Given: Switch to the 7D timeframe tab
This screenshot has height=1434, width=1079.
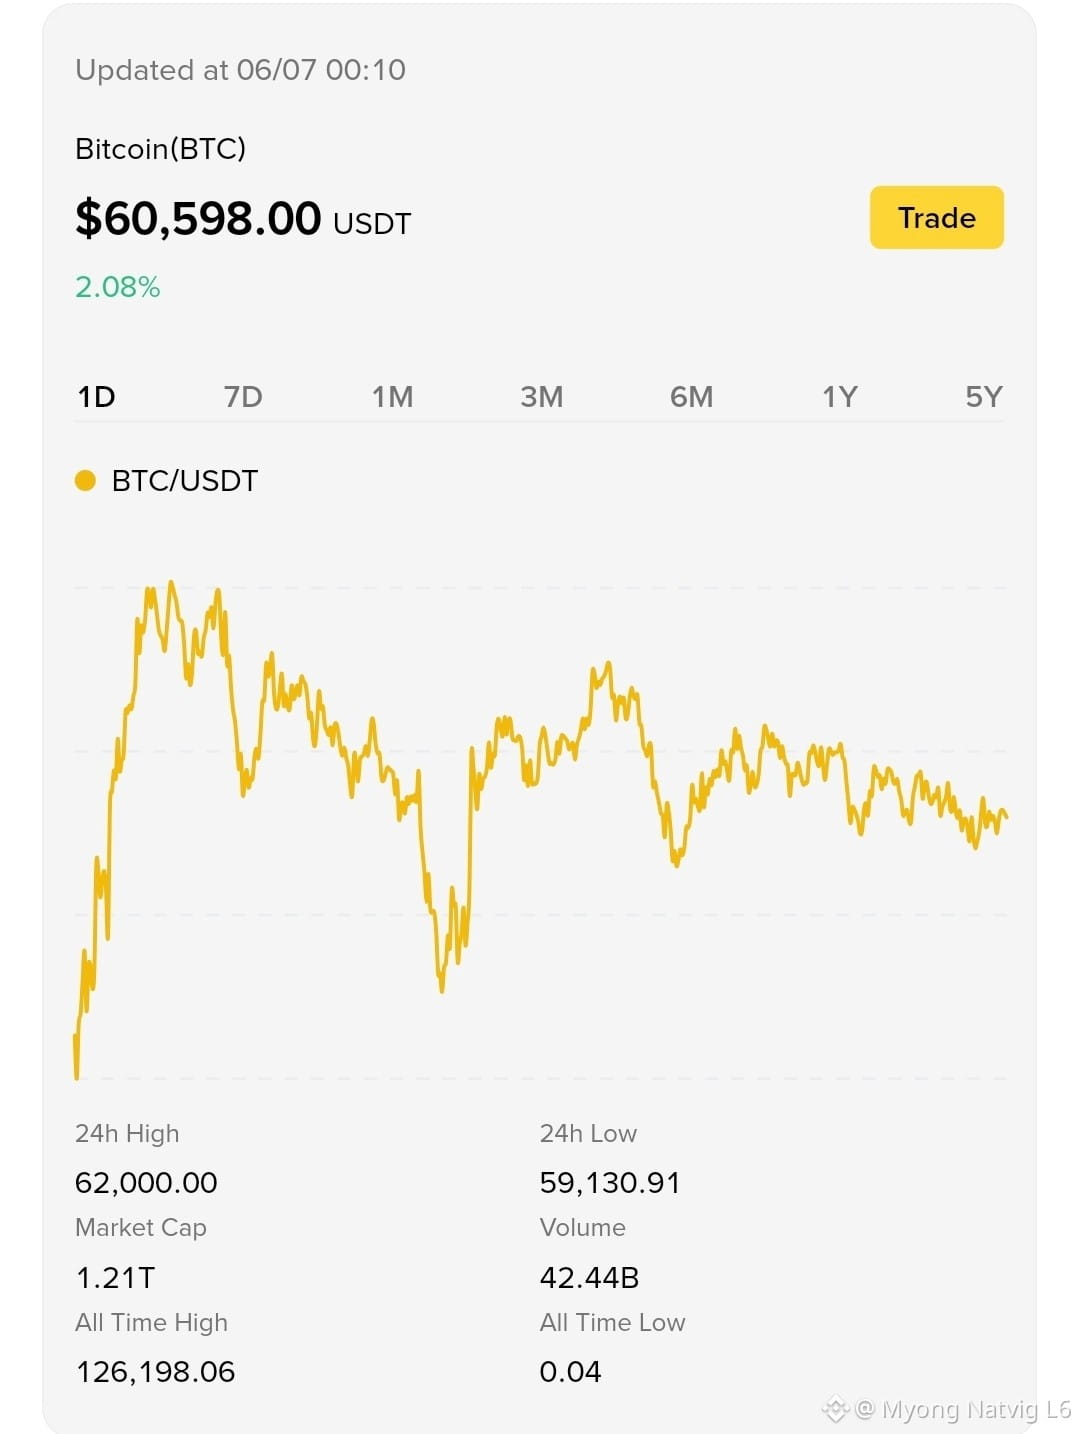Looking at the screenshot, I should (243, 397).
